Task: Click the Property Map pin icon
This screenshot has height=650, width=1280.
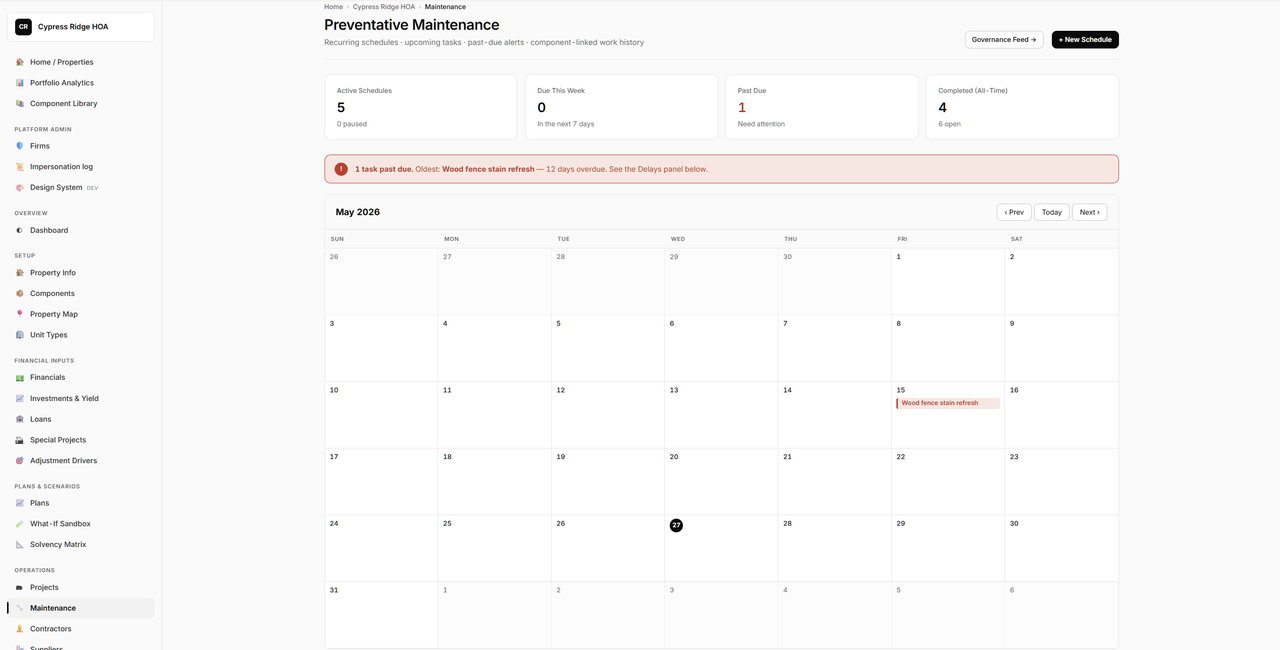Action: pos(20,314)
